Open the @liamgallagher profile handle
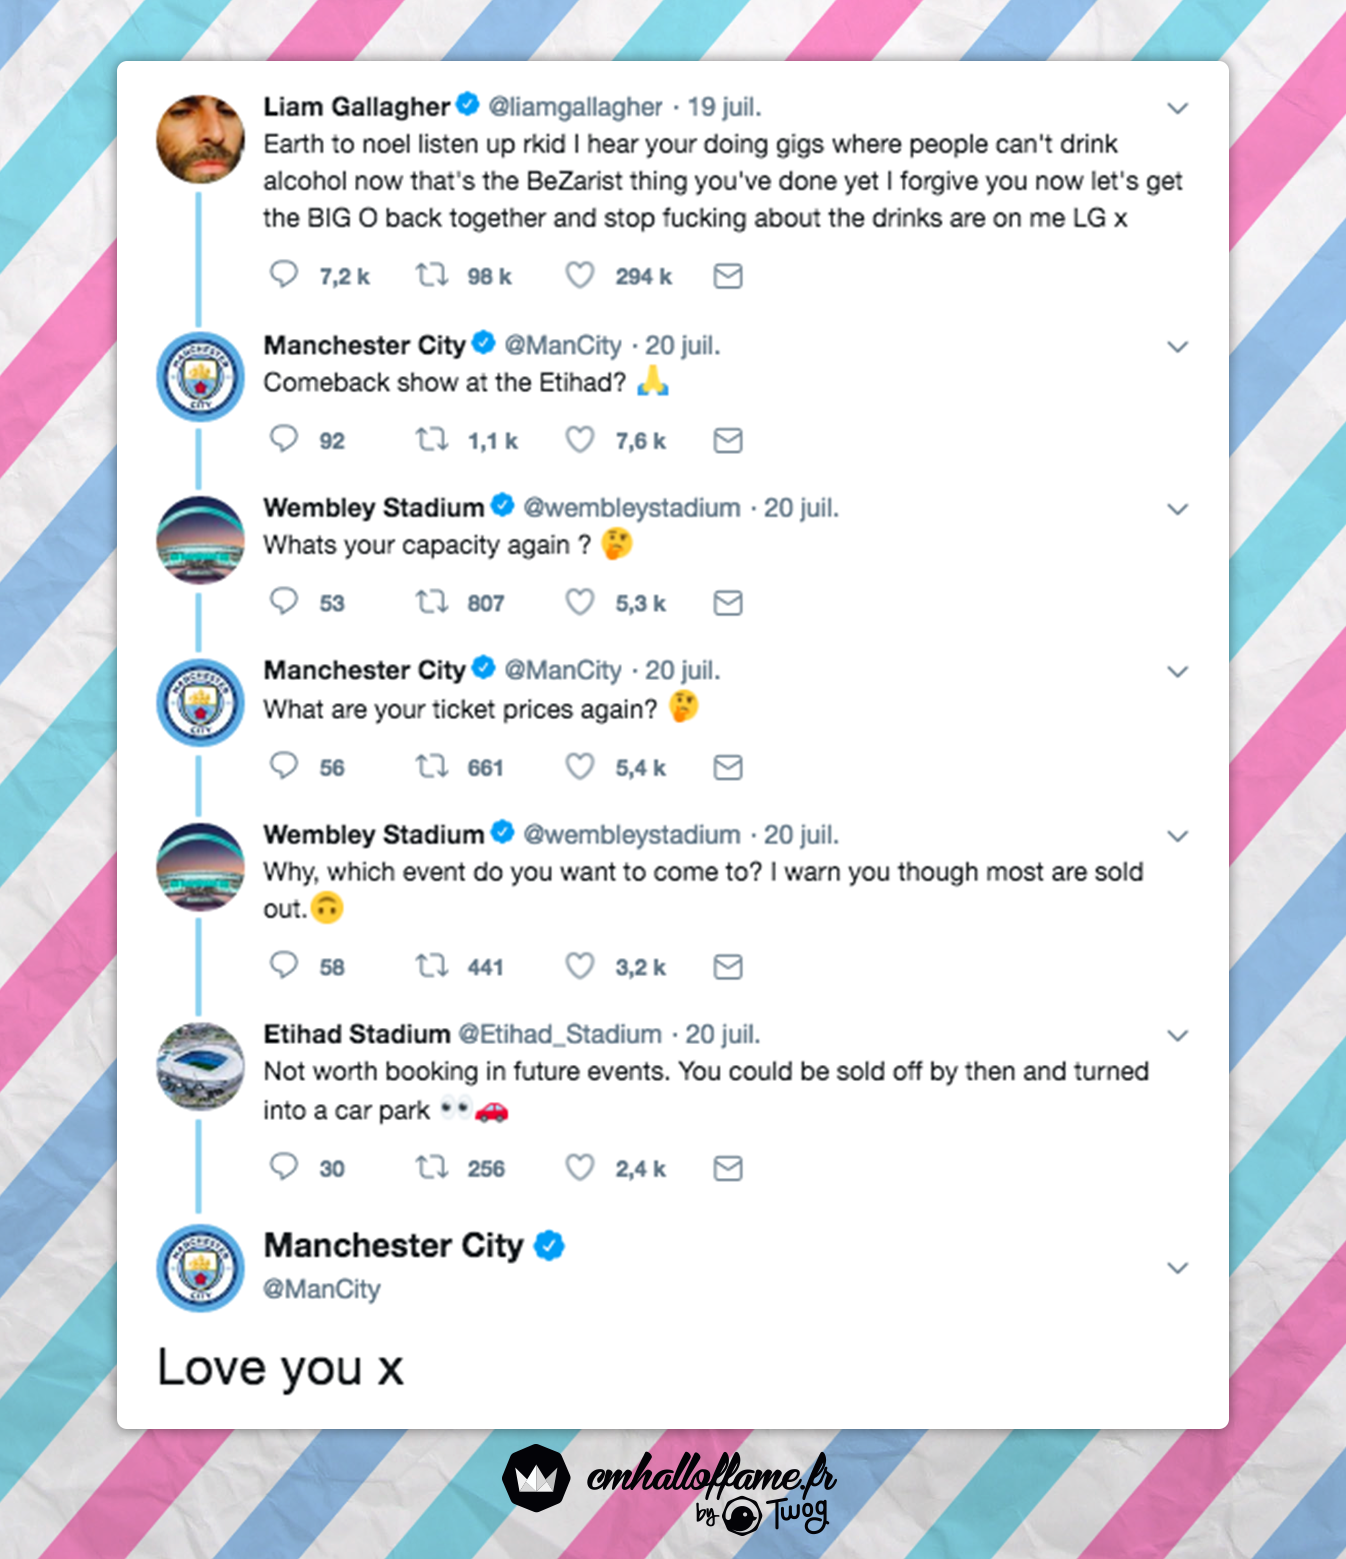This screenshot has width=1346, height=1559. [575, 107]
